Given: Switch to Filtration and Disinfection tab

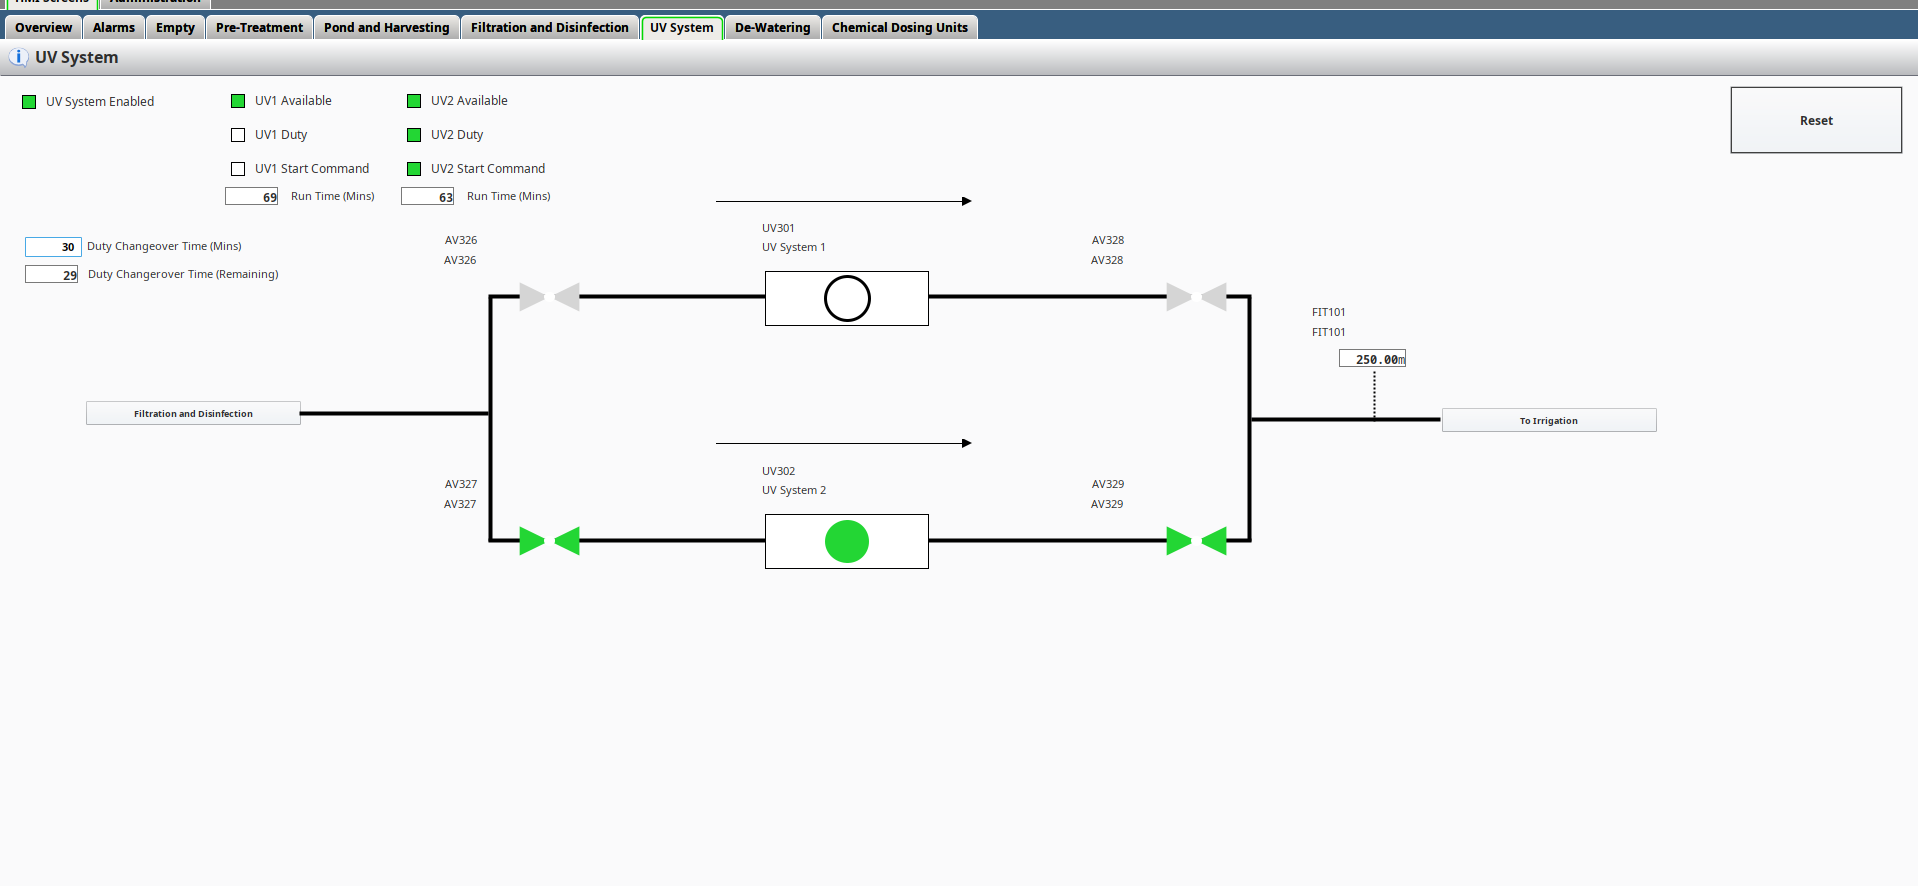Looking at the screenshot, I should 550,27.
